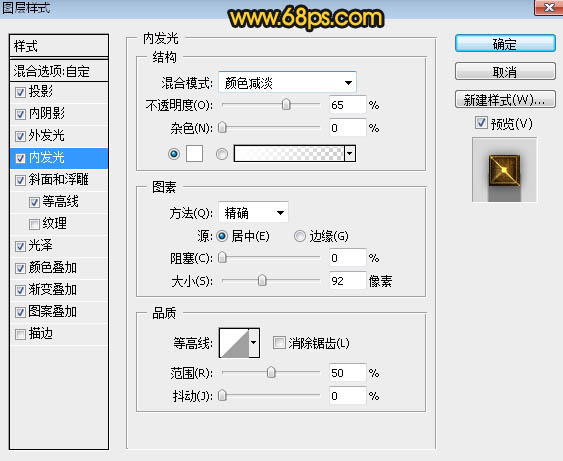Viewport: 563px width, 461px height.
Task: Open the 方法 精确 dropdown
Action: tap(253, 213)
